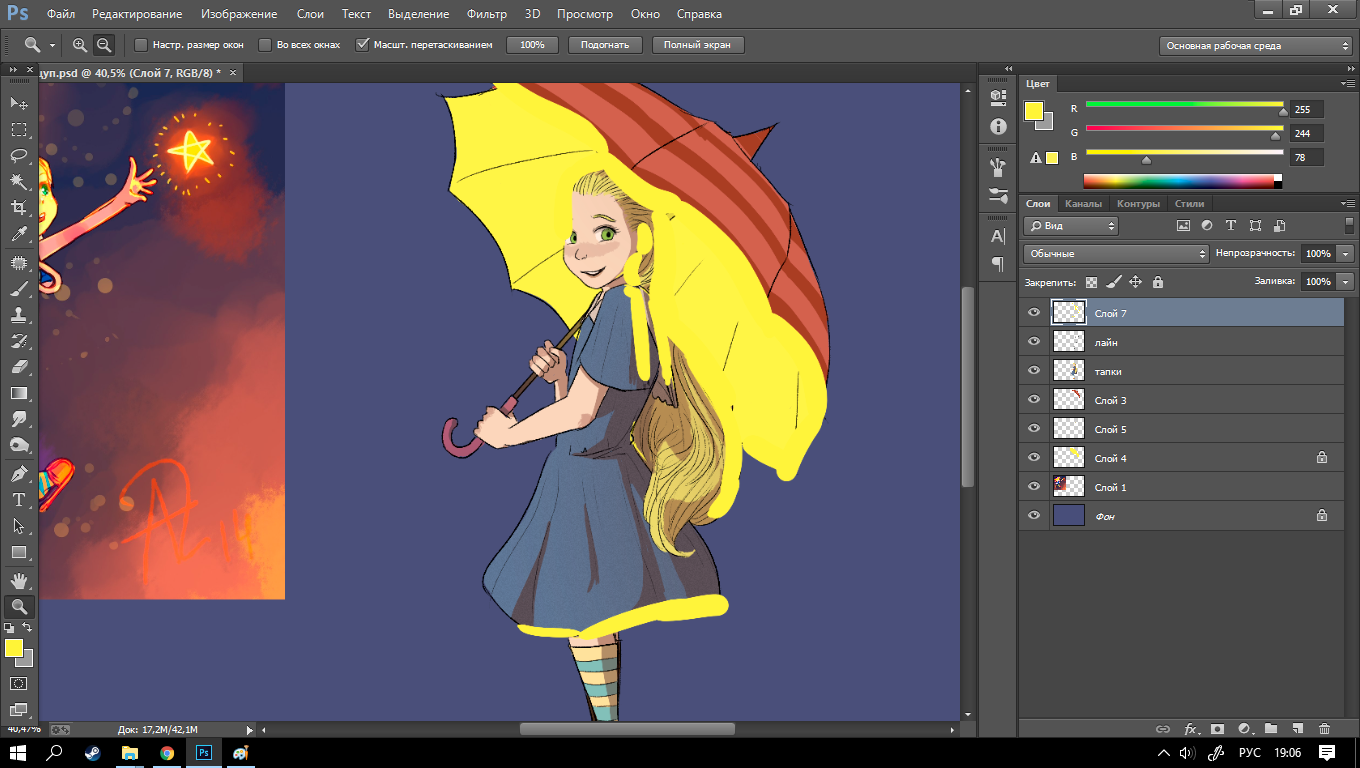Hide the 'лайн' layer
1360x768 pixels.
1034,342
